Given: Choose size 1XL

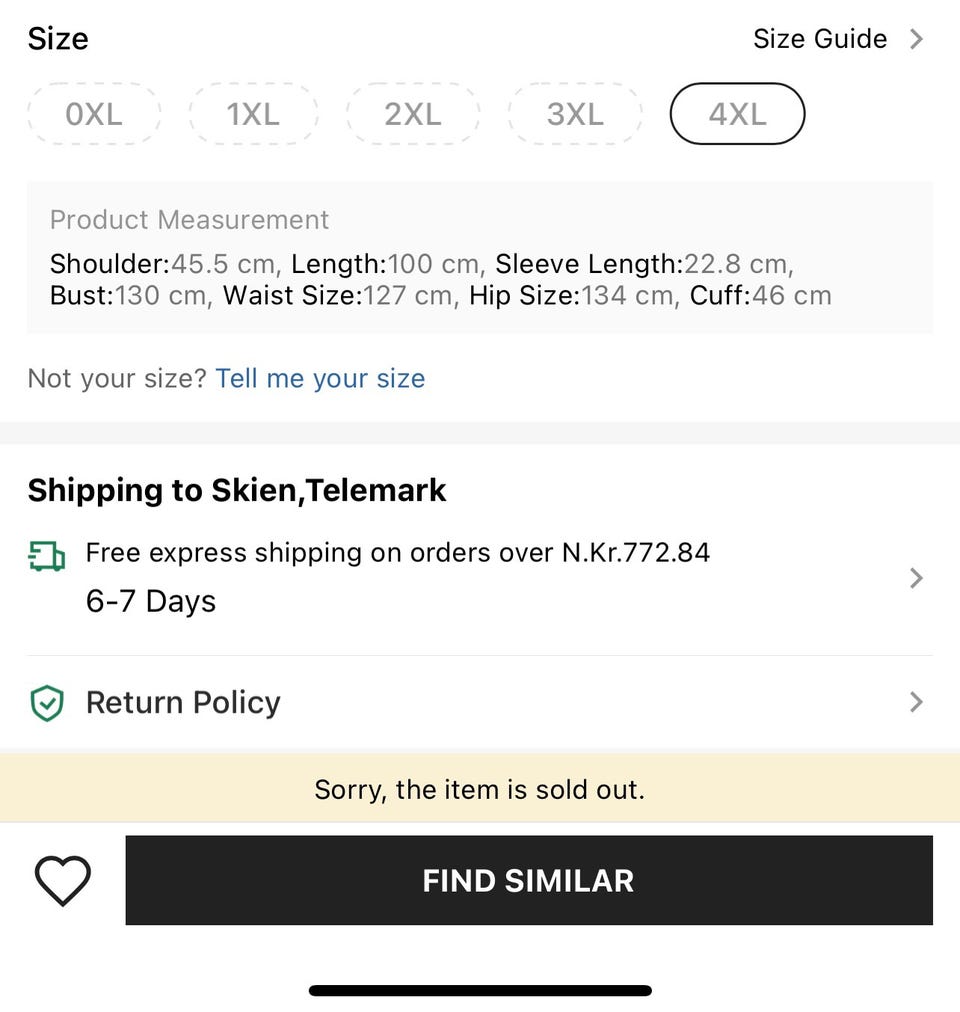Looking at the screenshot, I should [x=253, y=114].
